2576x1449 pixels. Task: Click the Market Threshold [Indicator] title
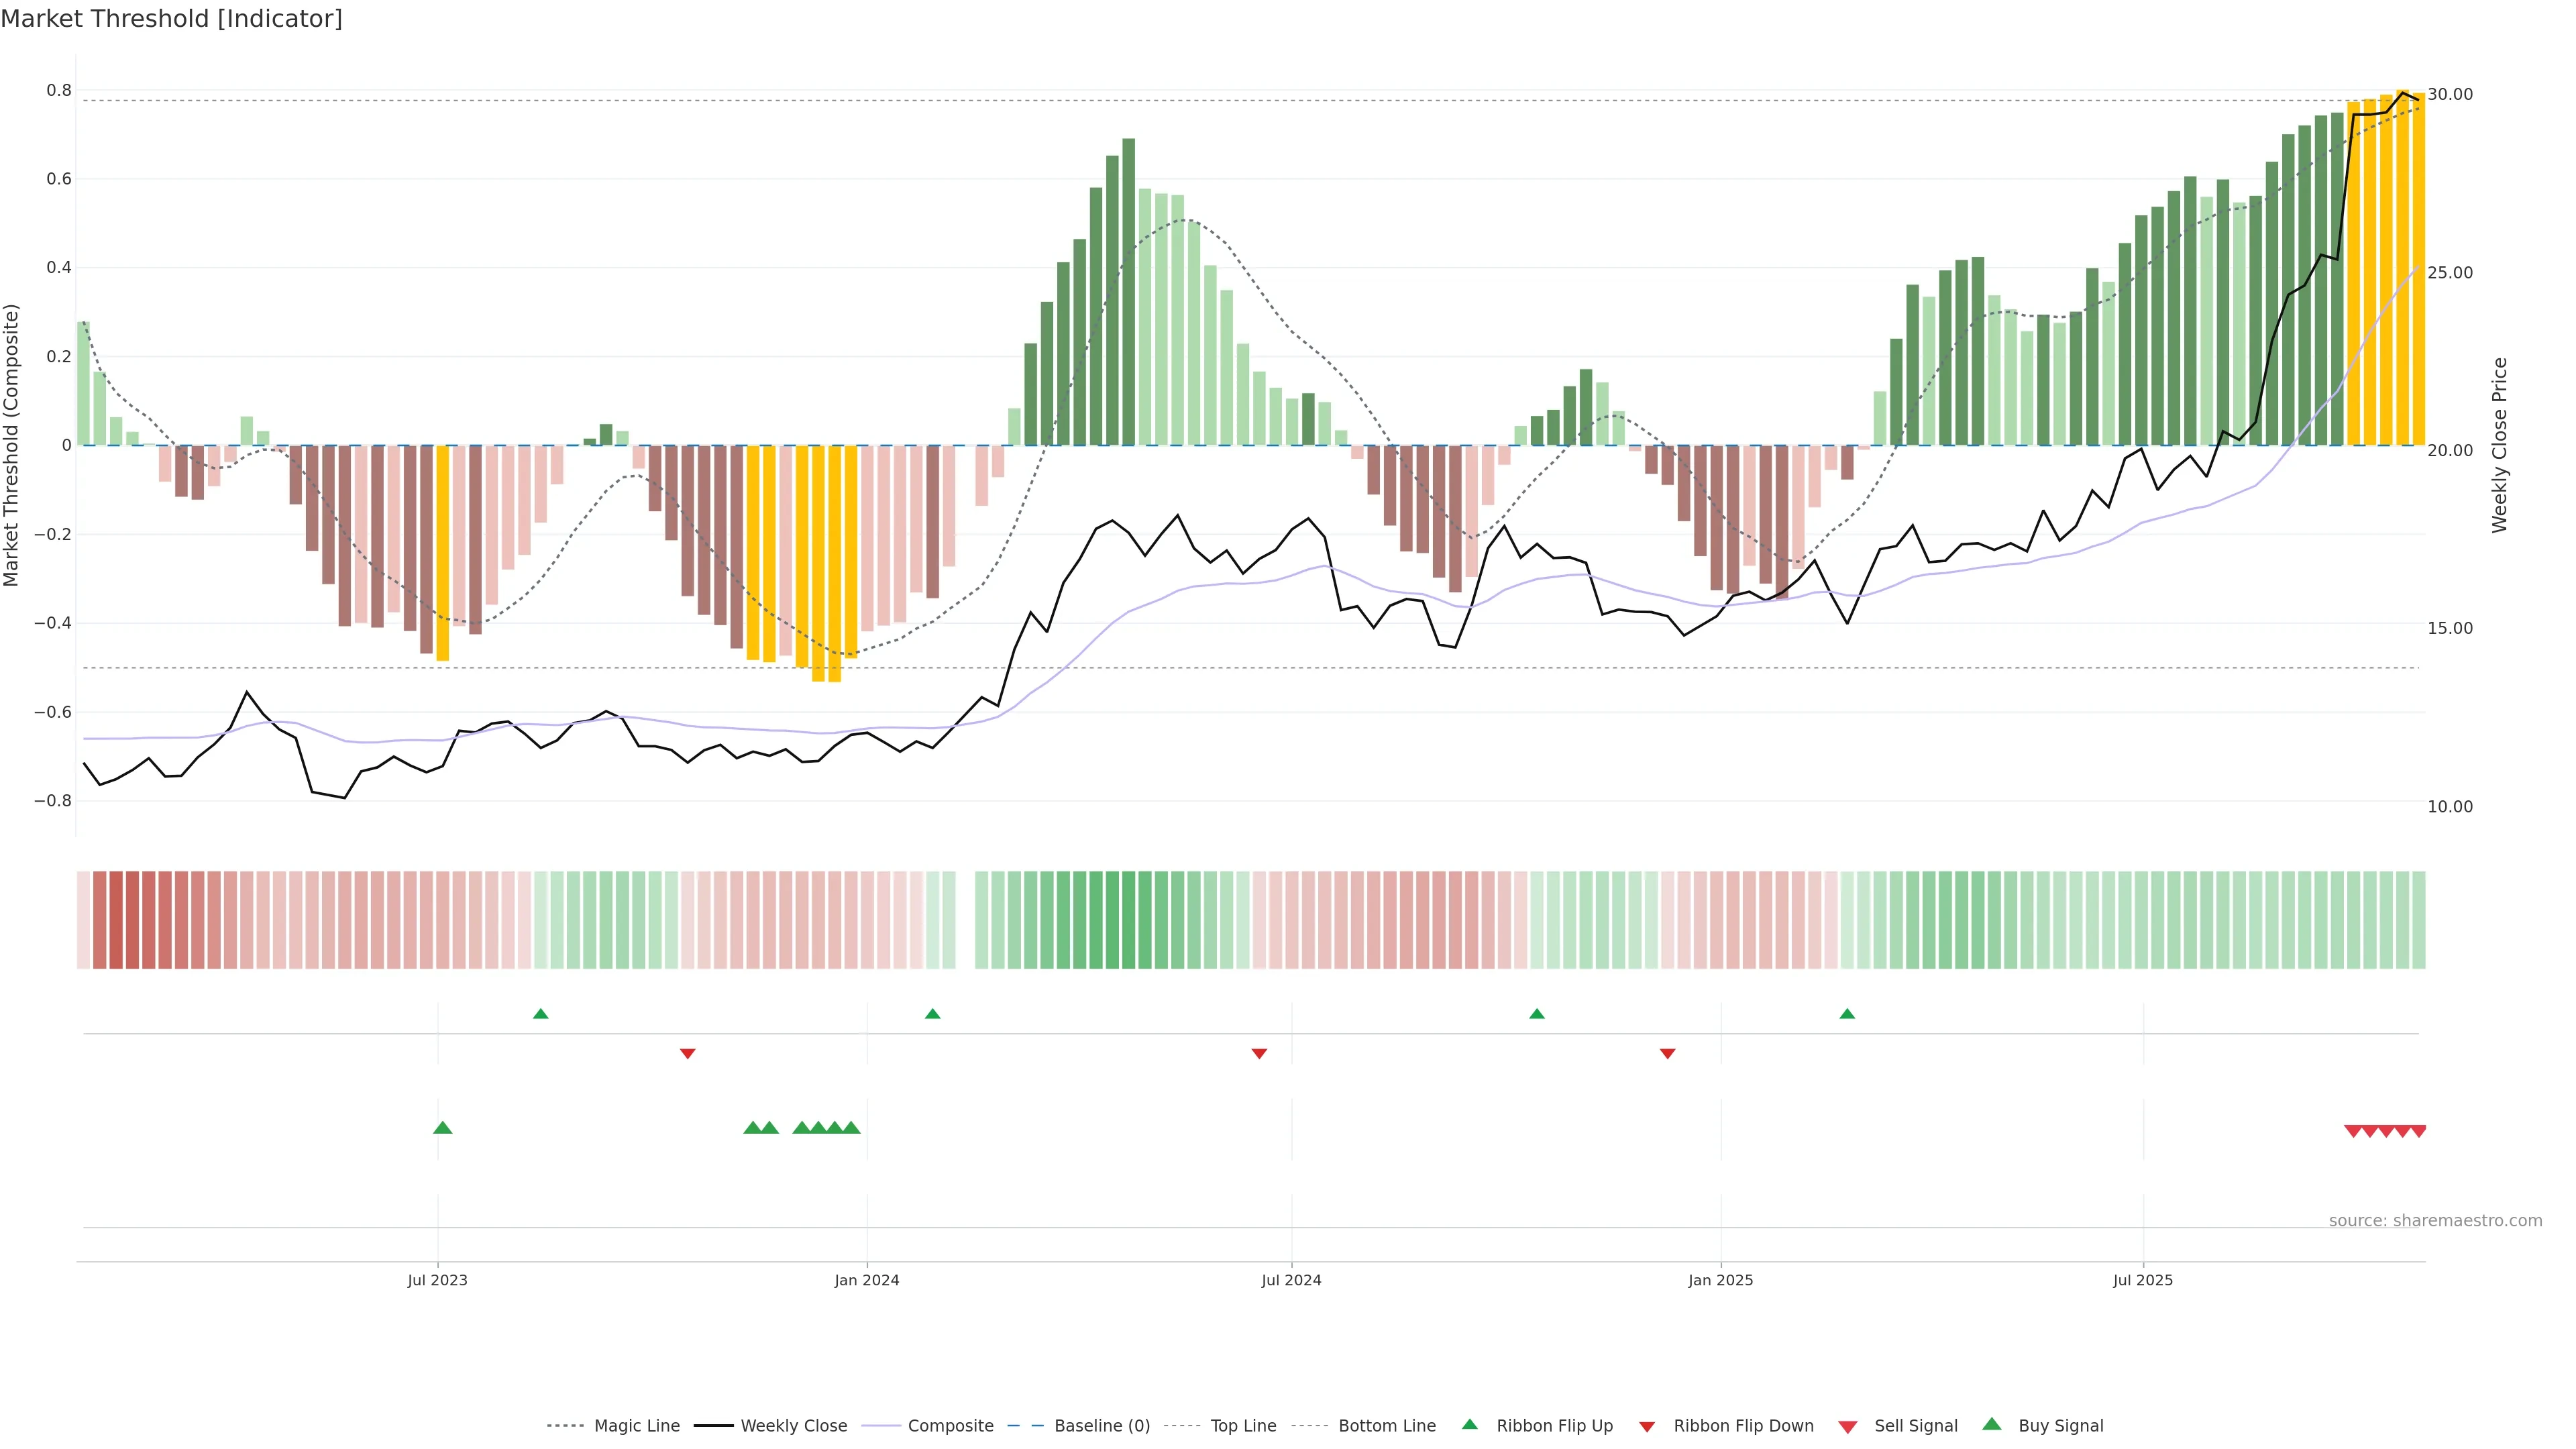tap(171, 19)
